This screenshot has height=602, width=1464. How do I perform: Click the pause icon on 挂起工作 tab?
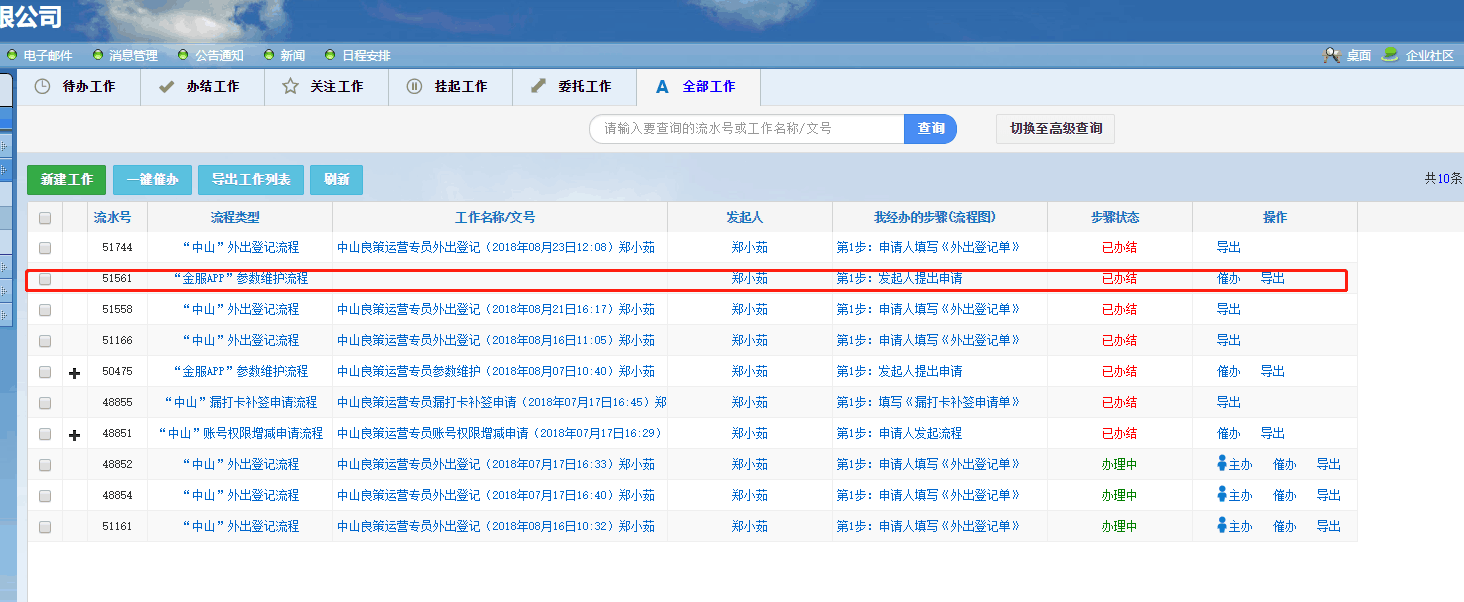414,87
